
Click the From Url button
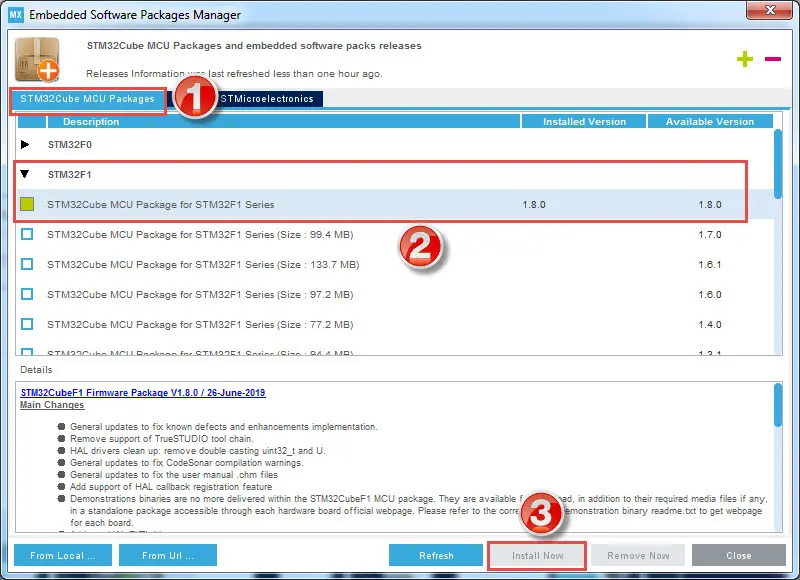(167, 555)
